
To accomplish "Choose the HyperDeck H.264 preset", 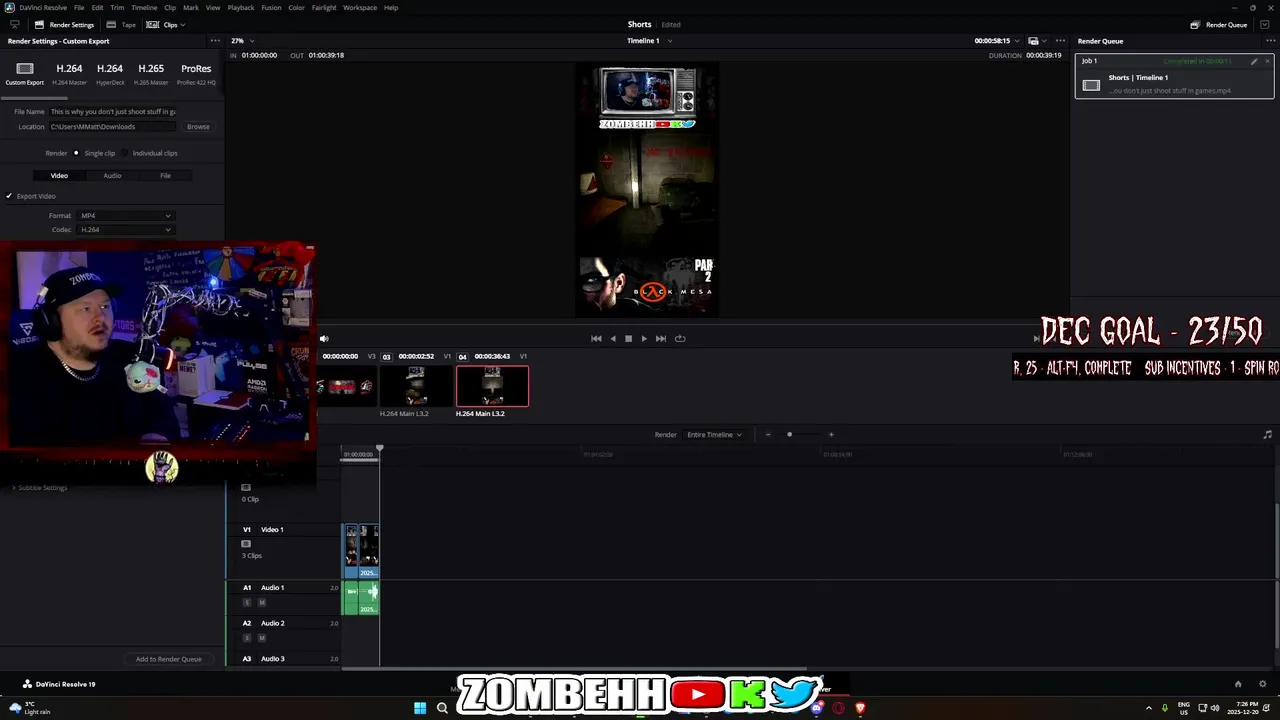I will click(x=110, y=73).
